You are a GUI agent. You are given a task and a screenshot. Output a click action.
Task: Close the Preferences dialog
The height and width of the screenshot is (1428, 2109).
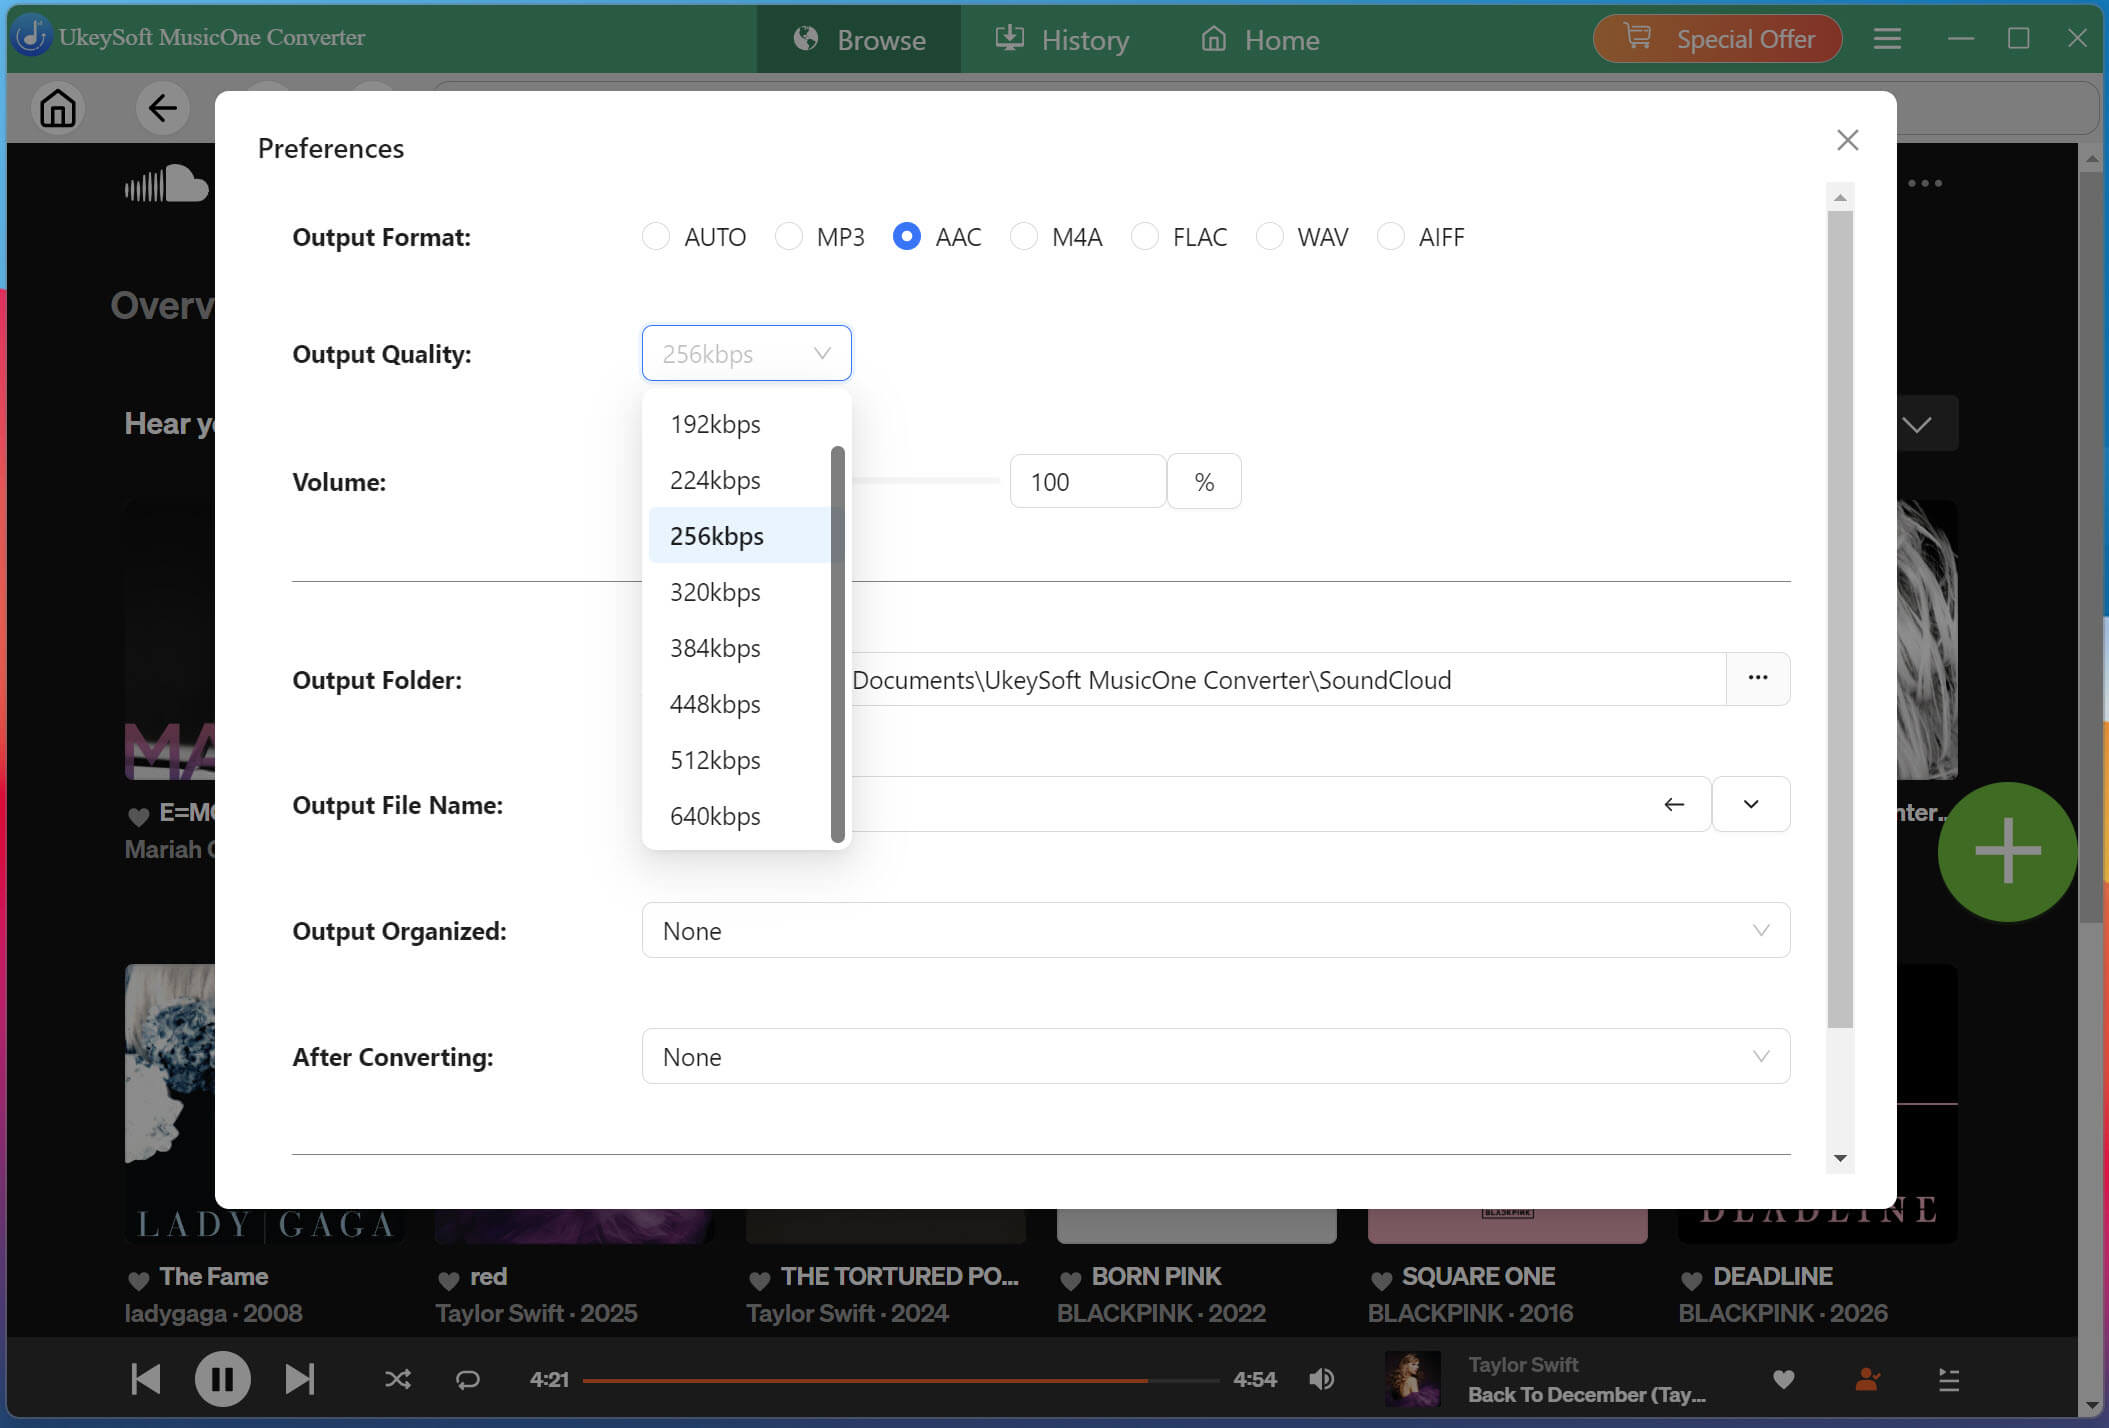click(1847, 140)
